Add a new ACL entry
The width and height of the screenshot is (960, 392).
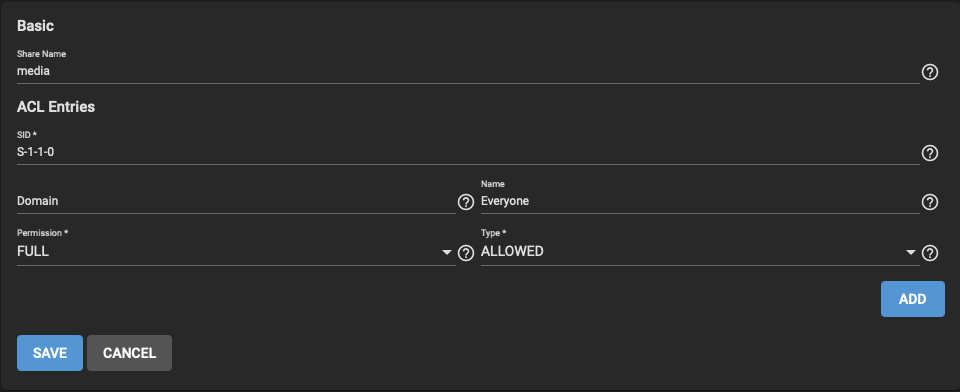[912, 299]
